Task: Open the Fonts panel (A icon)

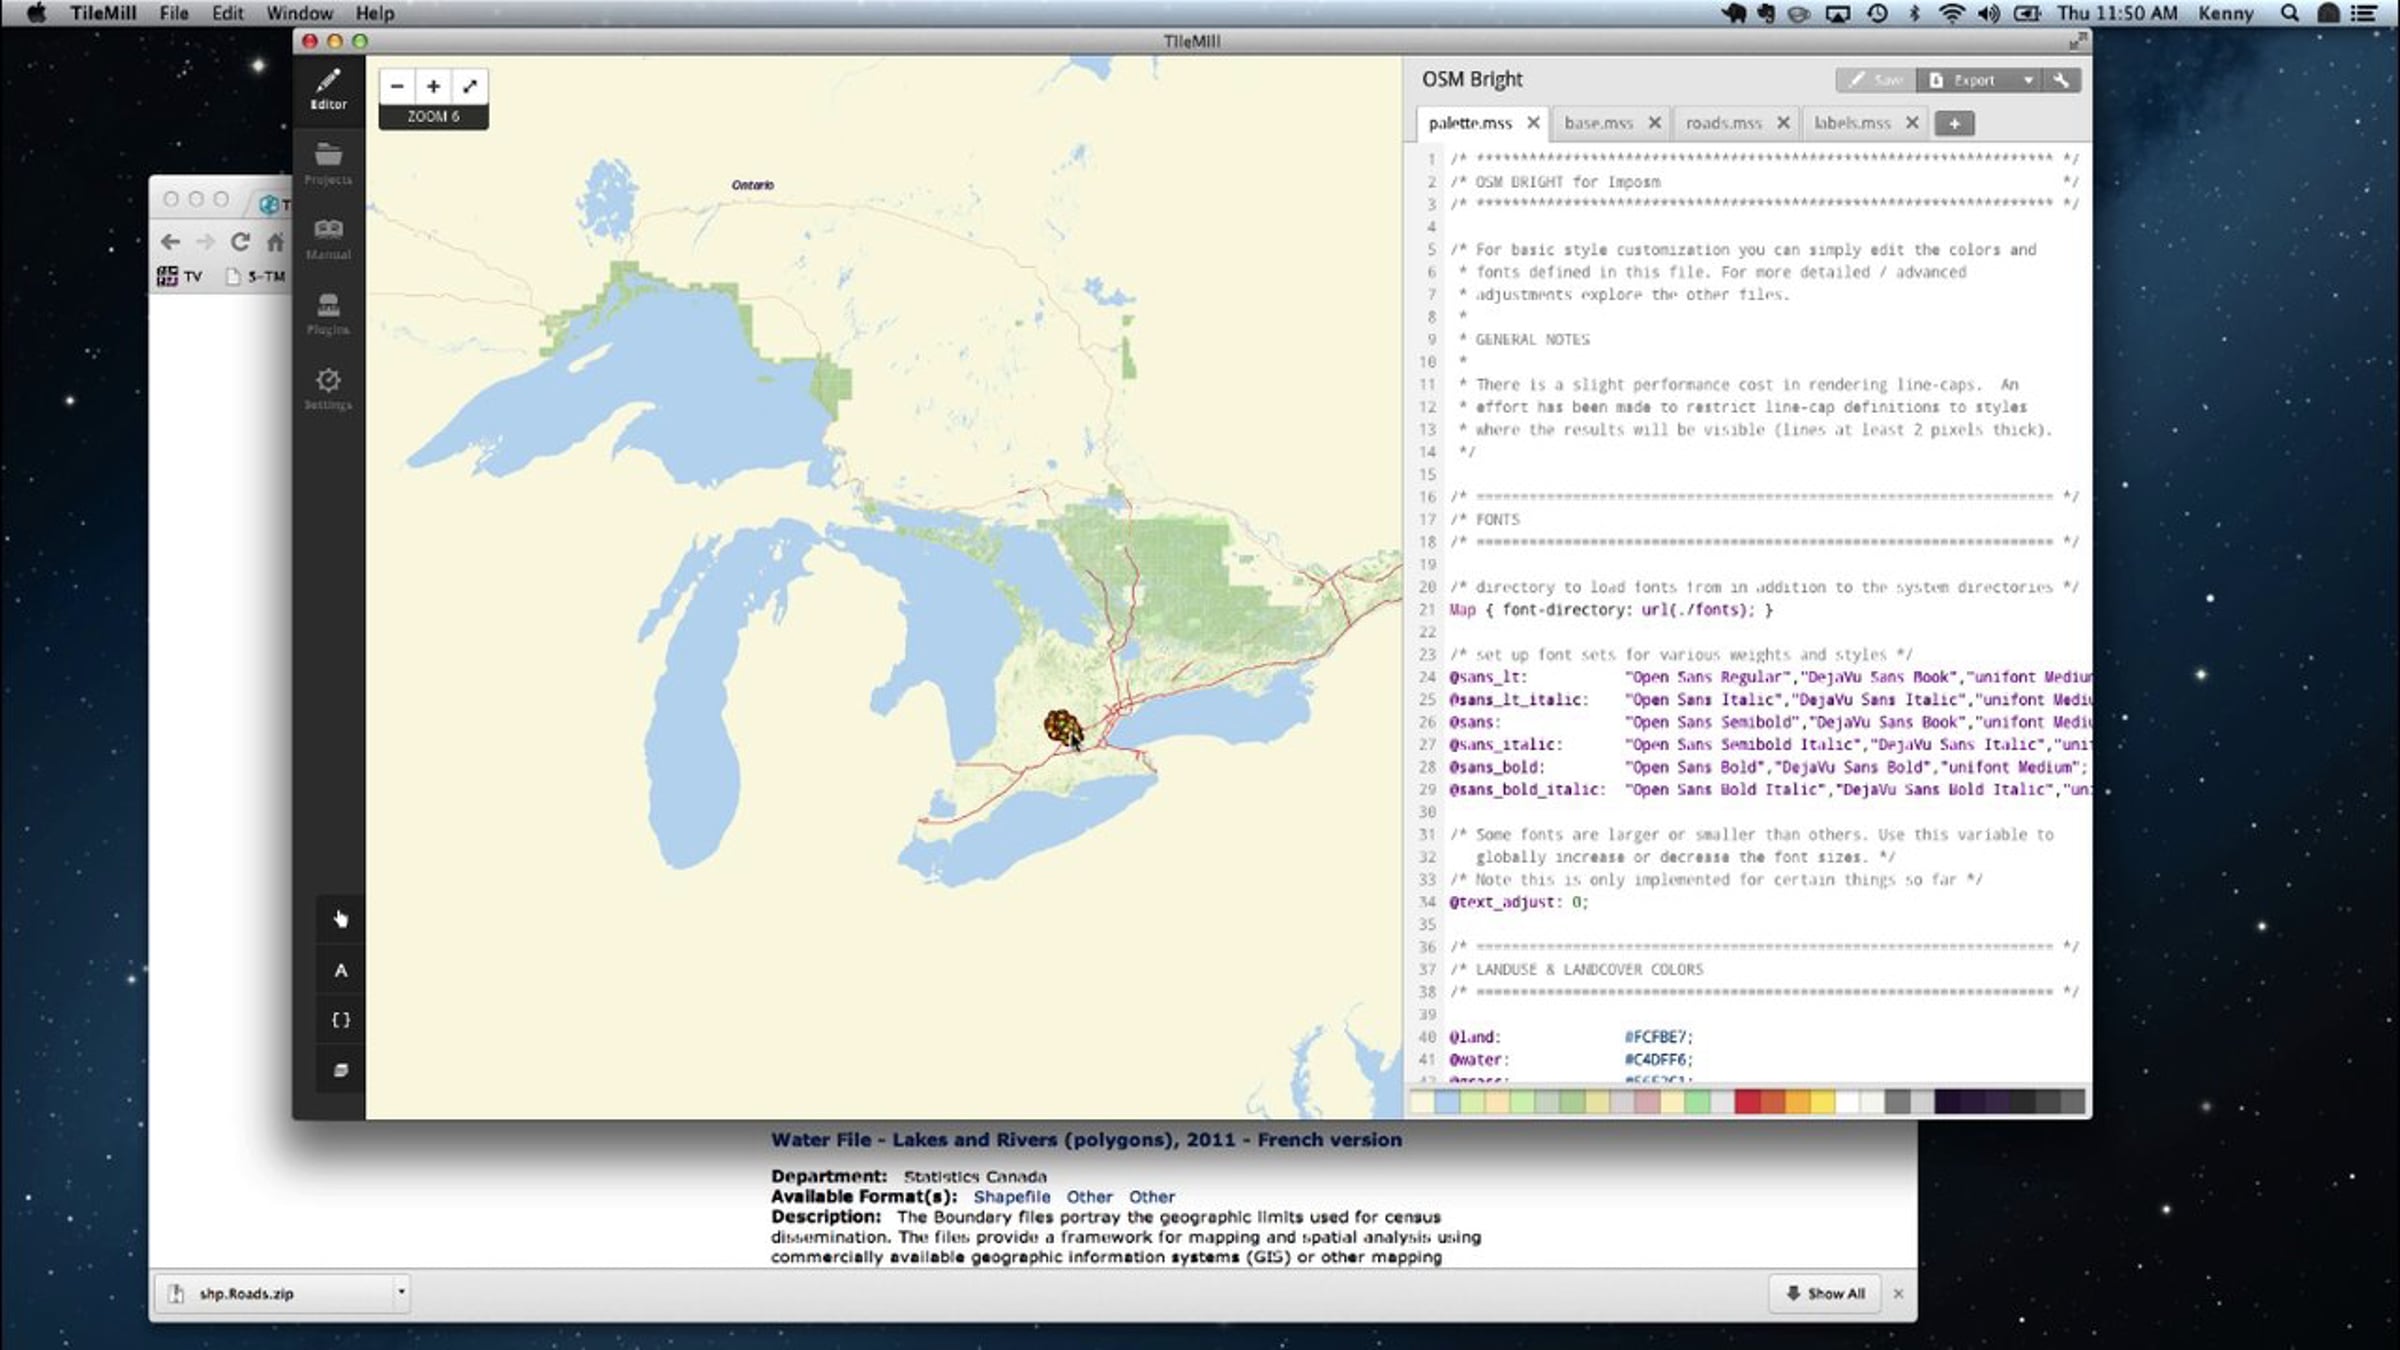Action: pyautogui.click(x=341, y=970)
